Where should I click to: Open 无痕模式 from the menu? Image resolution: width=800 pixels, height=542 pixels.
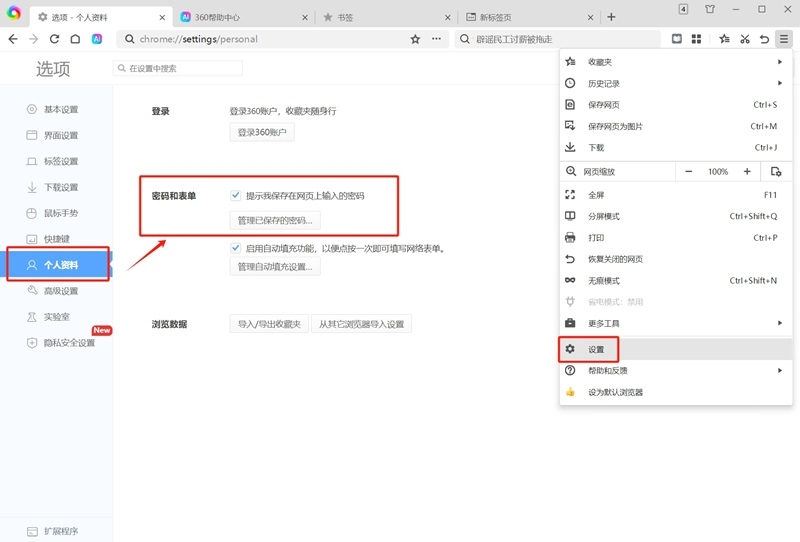coord(676,281)
